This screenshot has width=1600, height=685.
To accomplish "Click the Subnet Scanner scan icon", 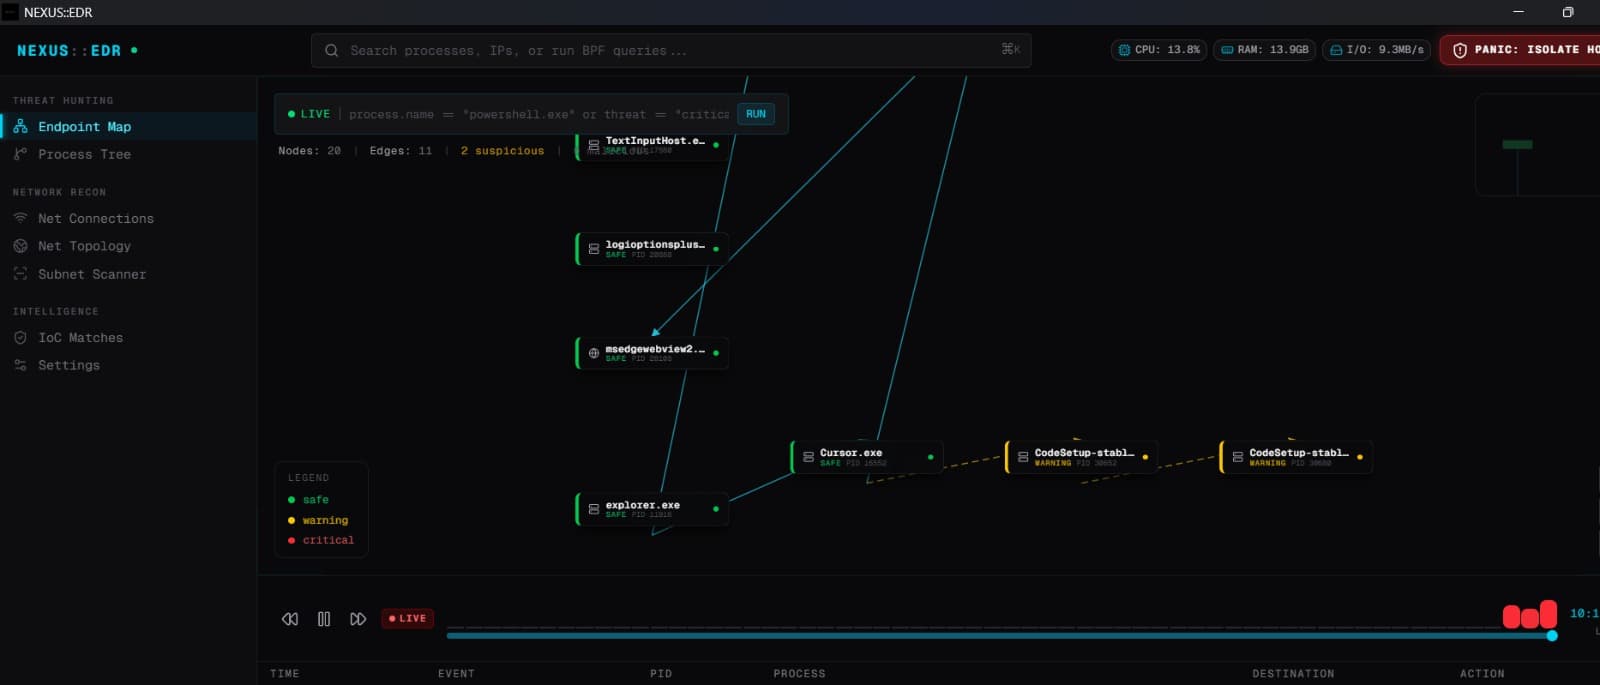I will pyautogui.click(x=20, y=274).
